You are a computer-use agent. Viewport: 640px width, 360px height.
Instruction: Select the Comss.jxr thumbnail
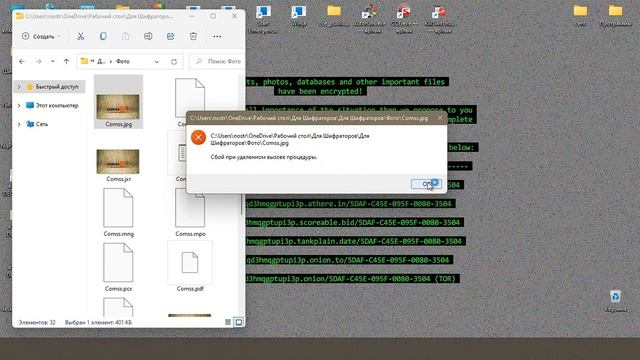coord(118,161)
